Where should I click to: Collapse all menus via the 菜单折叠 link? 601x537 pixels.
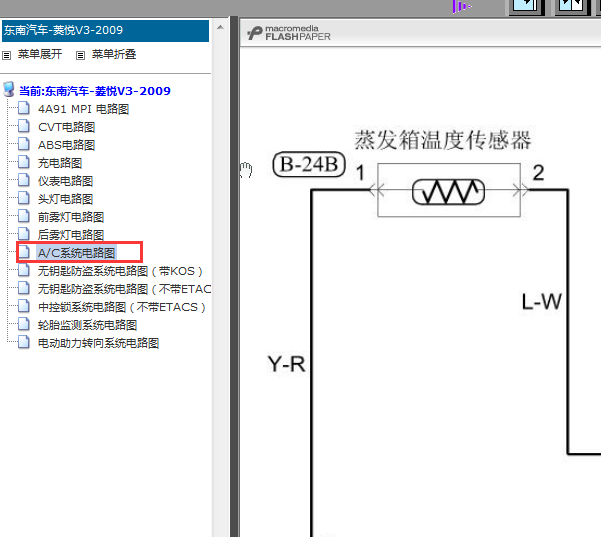[114, 54]
